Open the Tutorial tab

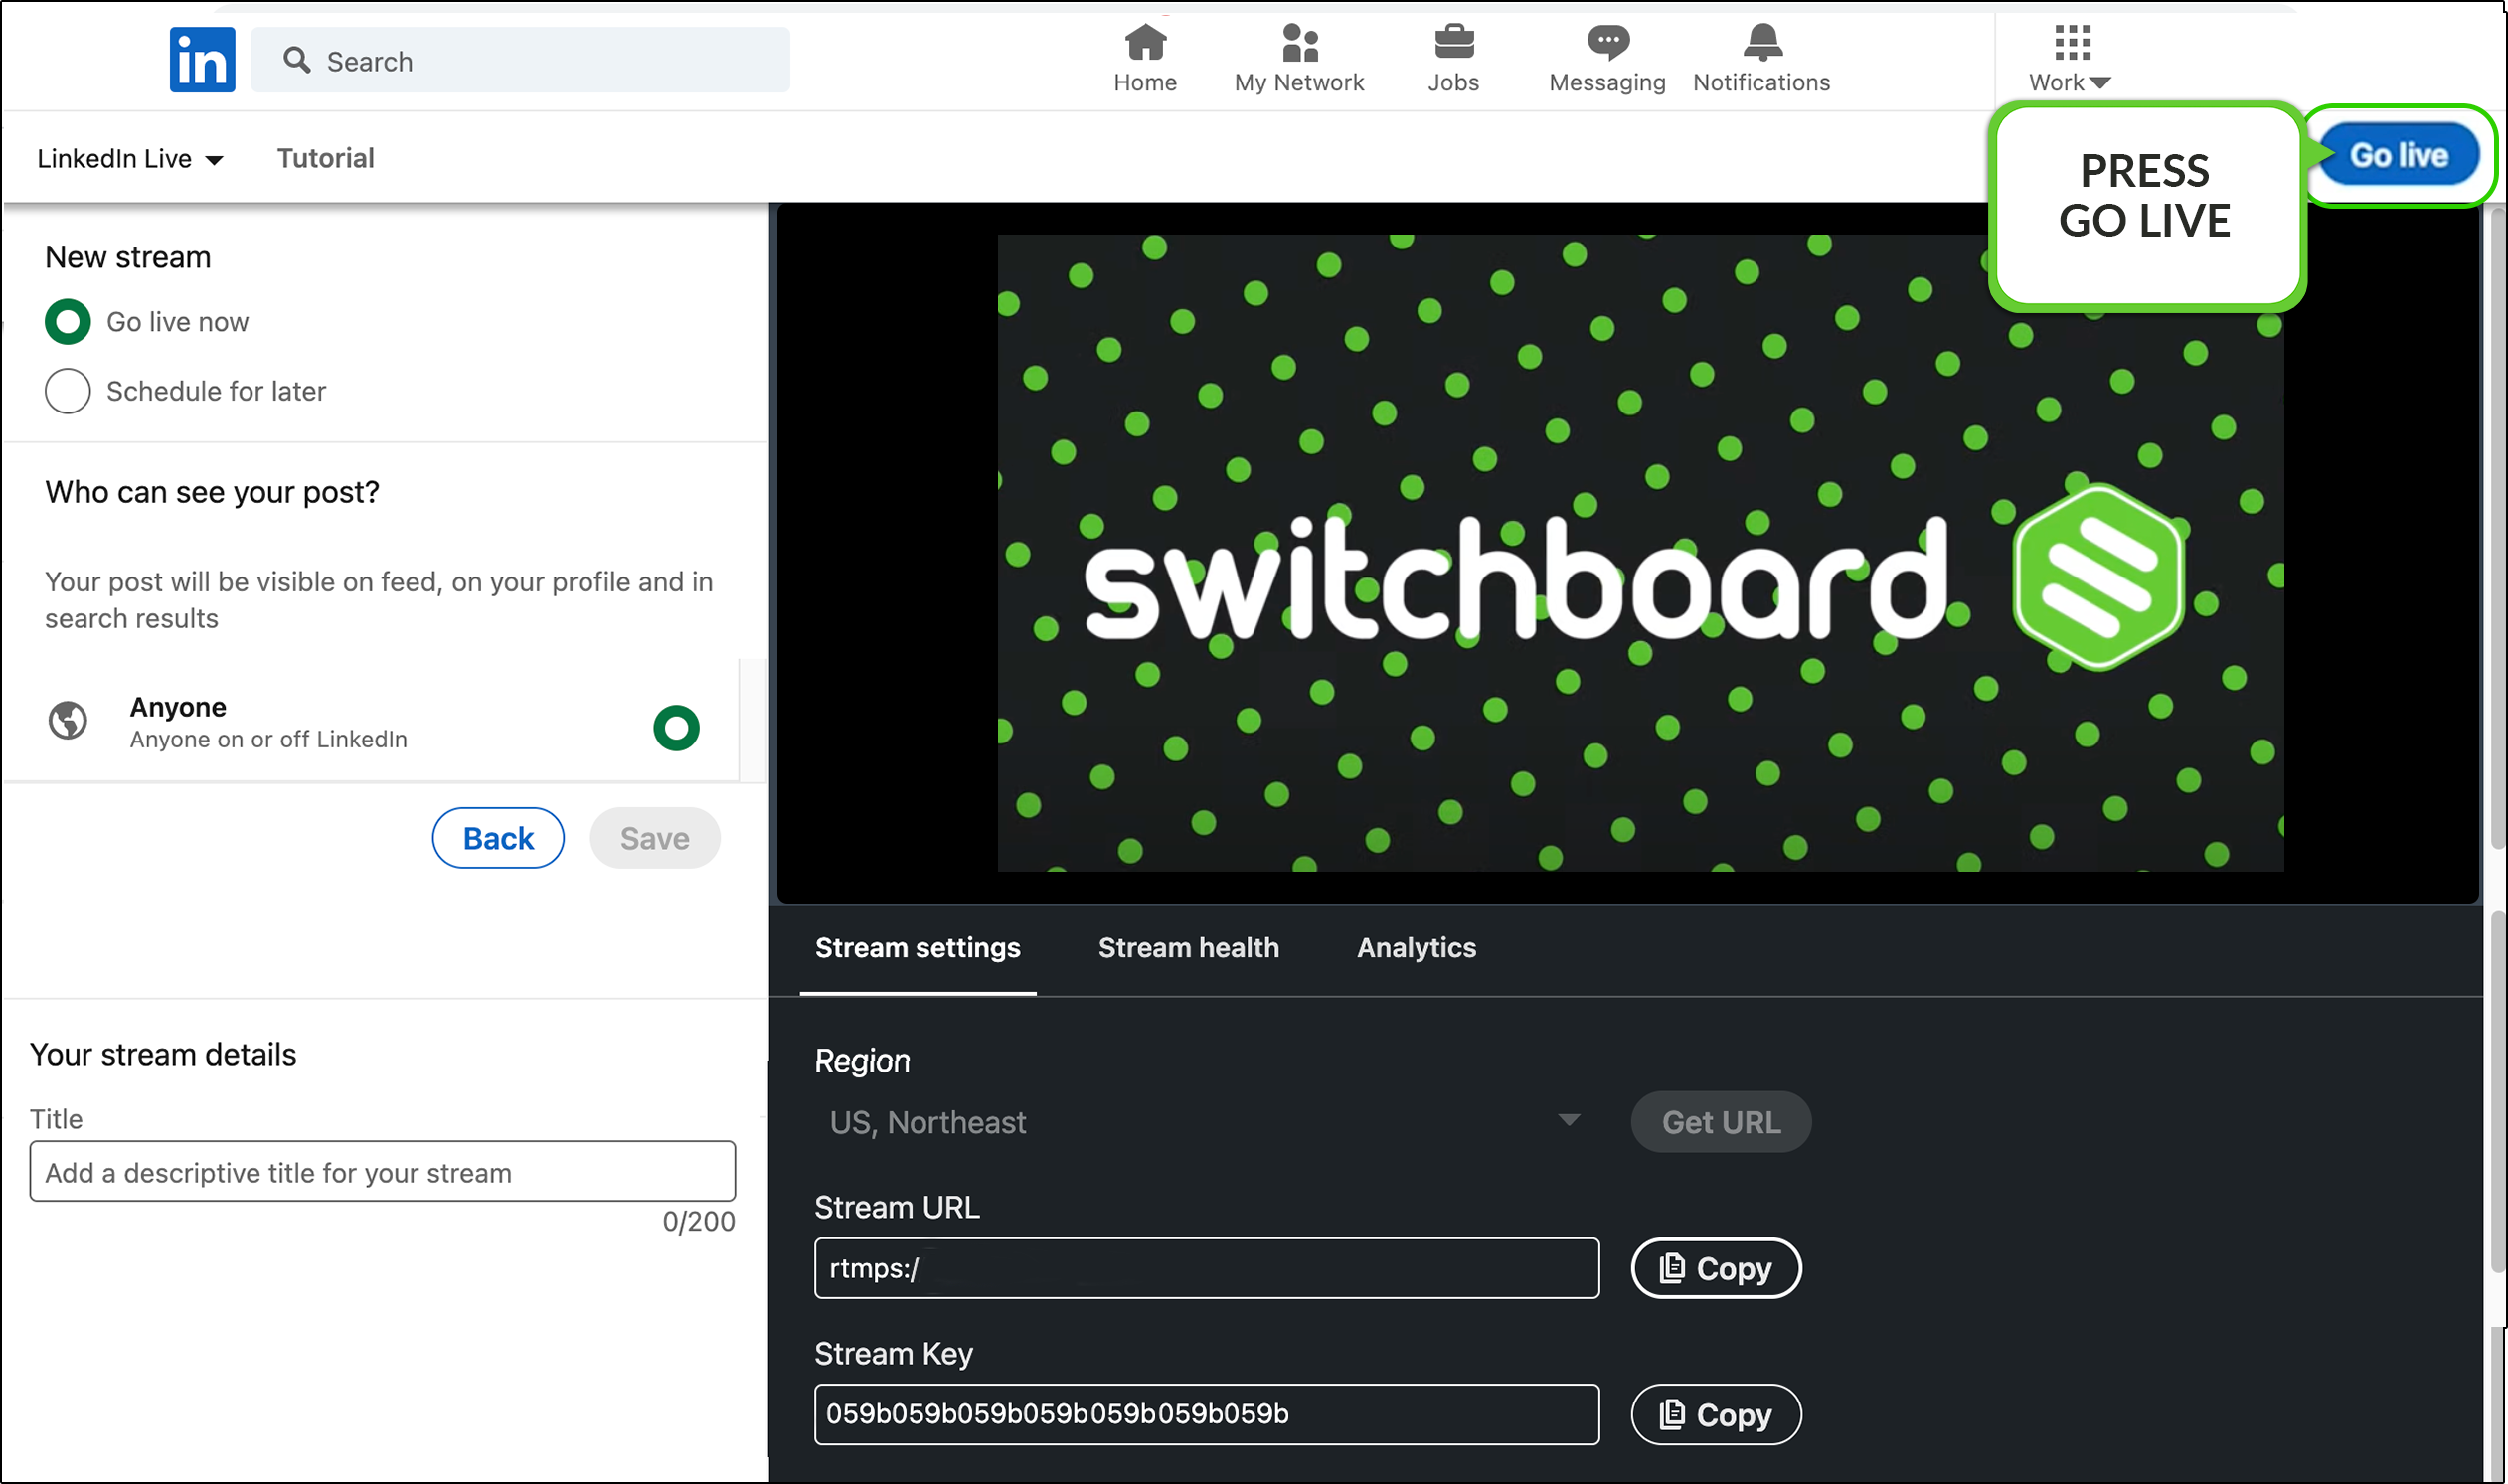click(325, 158)
